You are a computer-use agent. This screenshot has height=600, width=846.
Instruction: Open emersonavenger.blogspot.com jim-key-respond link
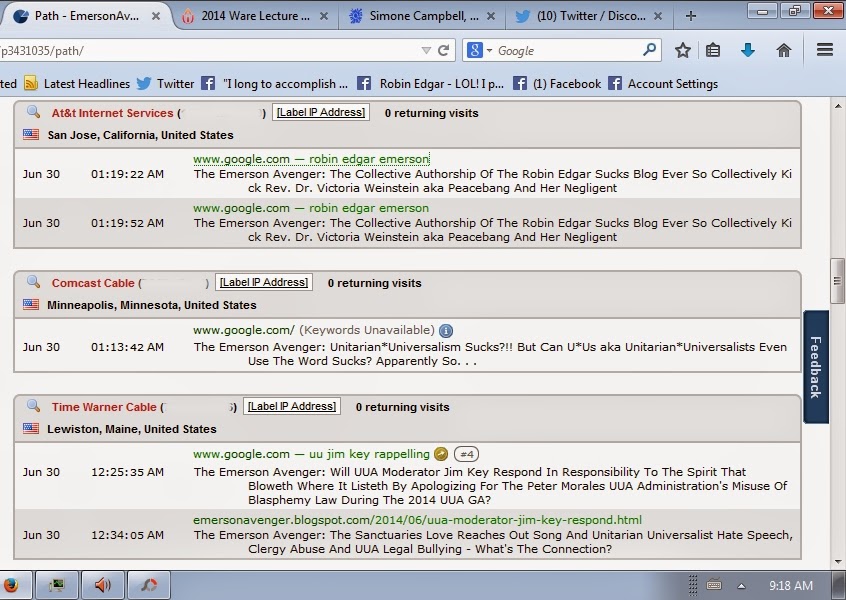tap(418, 520)
